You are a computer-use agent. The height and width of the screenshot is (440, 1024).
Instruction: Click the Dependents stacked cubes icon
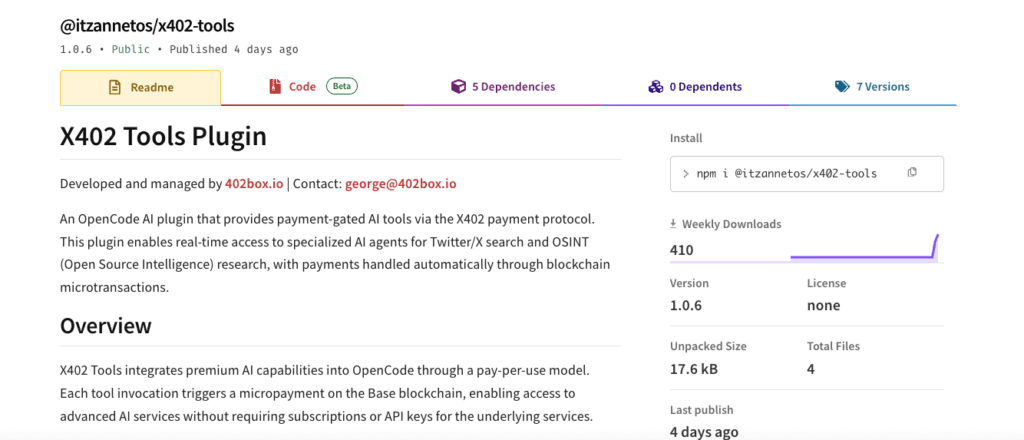tap(656, 87)
